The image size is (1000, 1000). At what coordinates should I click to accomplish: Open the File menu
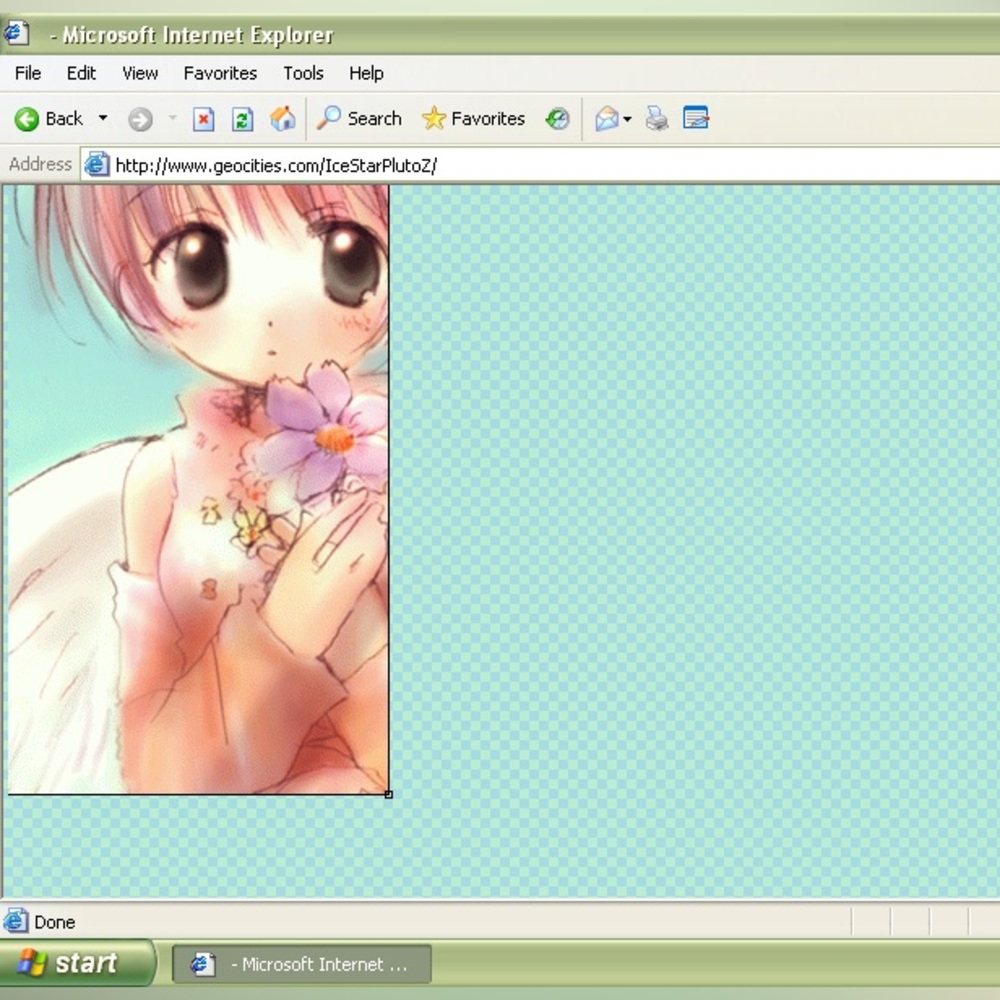[x=28, y=73]
